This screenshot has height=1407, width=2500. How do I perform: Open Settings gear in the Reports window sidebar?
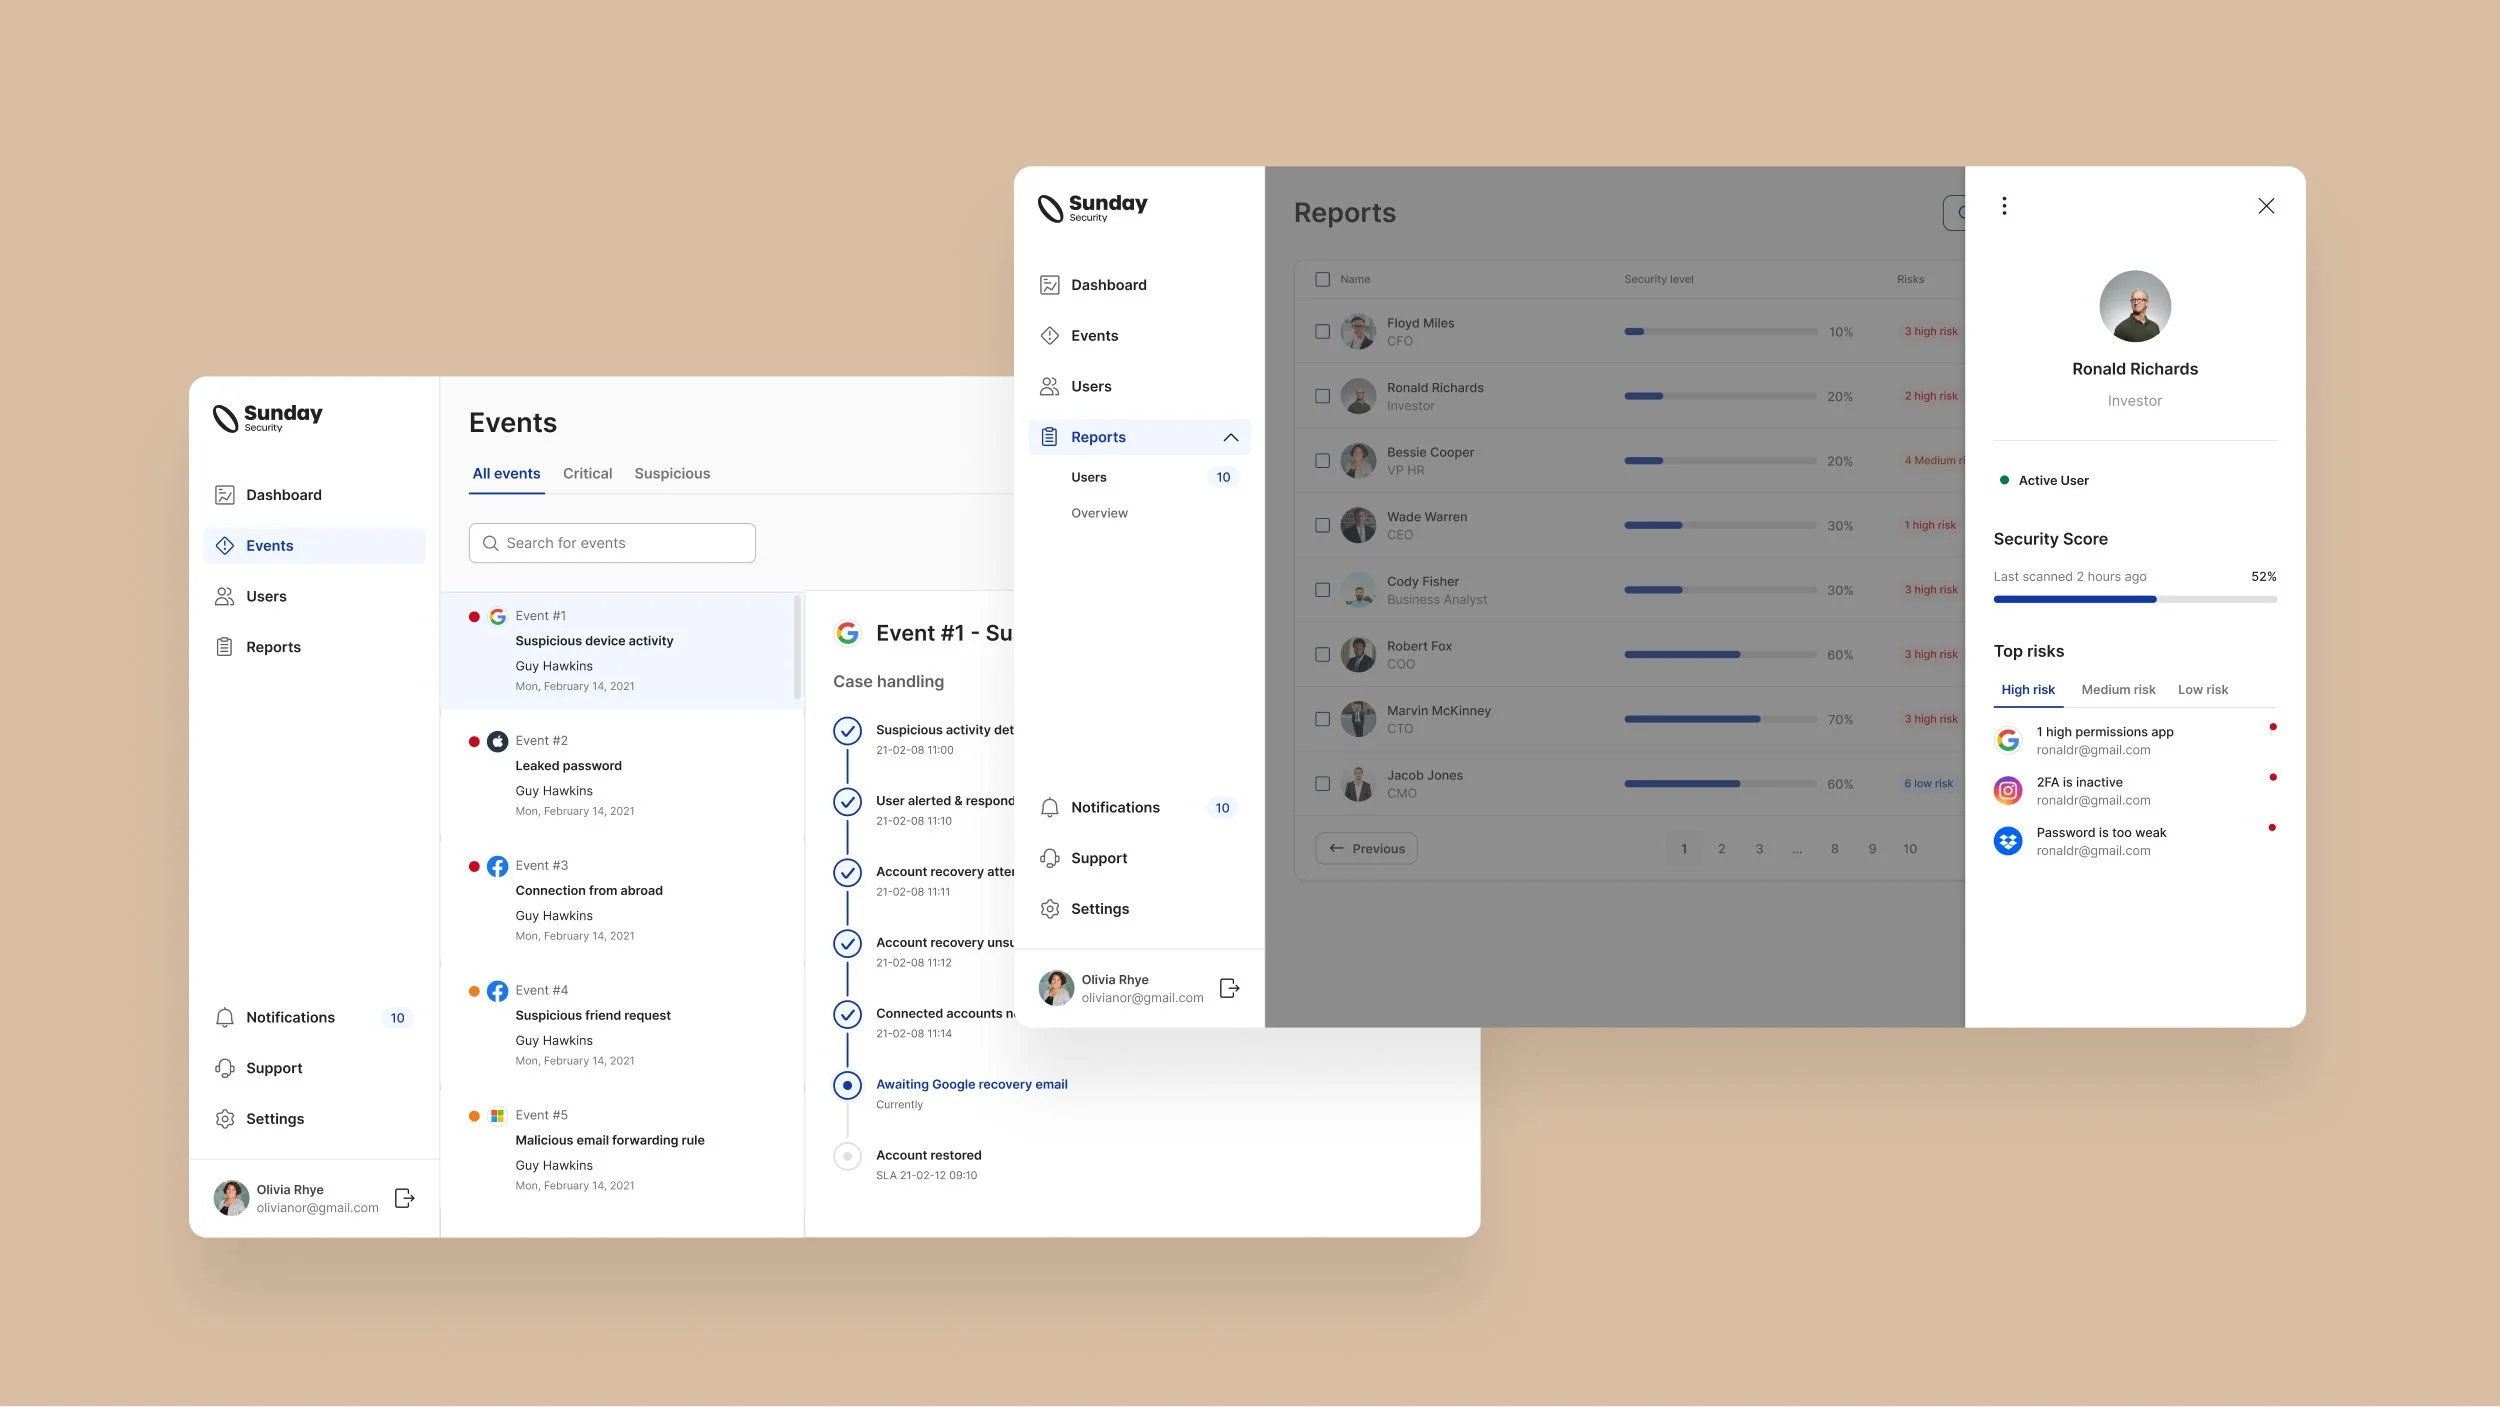tap(1049, 908)
